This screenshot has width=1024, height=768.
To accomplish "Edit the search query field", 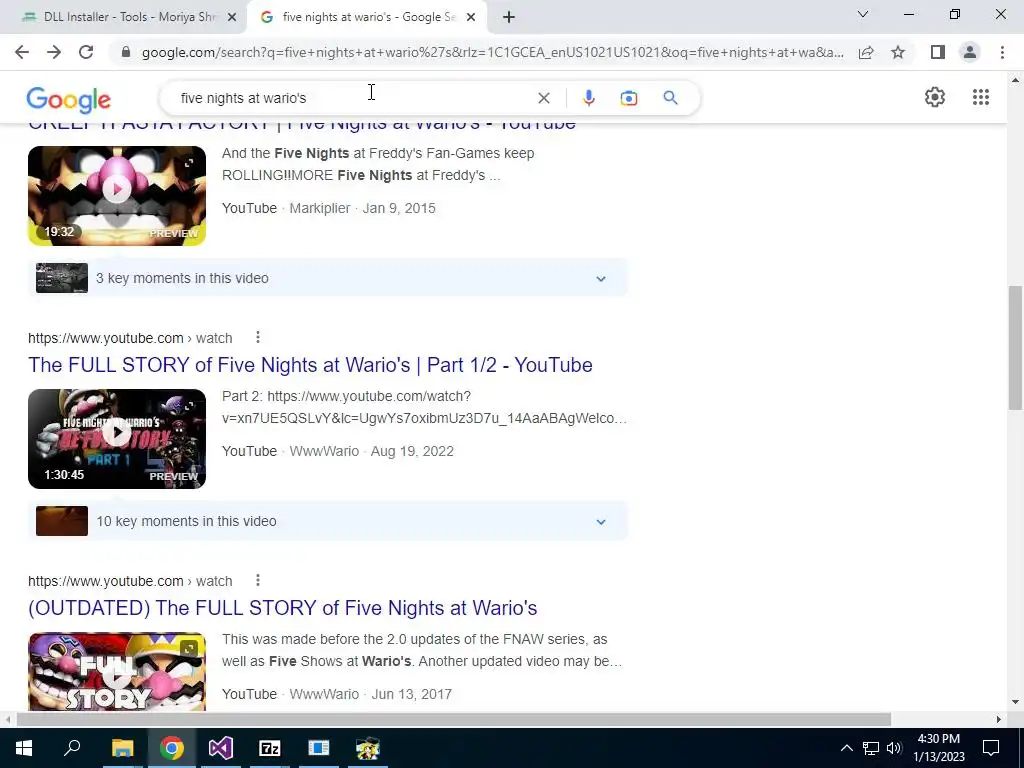I will (353, 98).
